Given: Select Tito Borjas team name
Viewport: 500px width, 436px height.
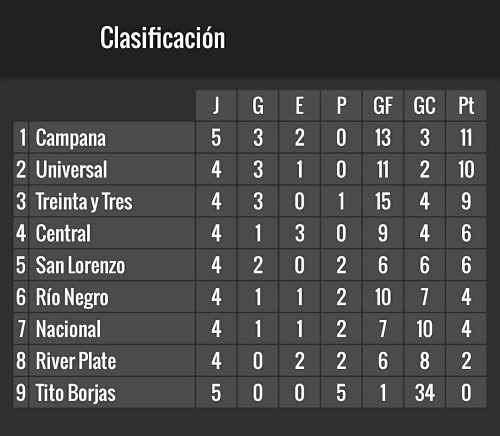Looking at the screenshot, I should (76, 393).
